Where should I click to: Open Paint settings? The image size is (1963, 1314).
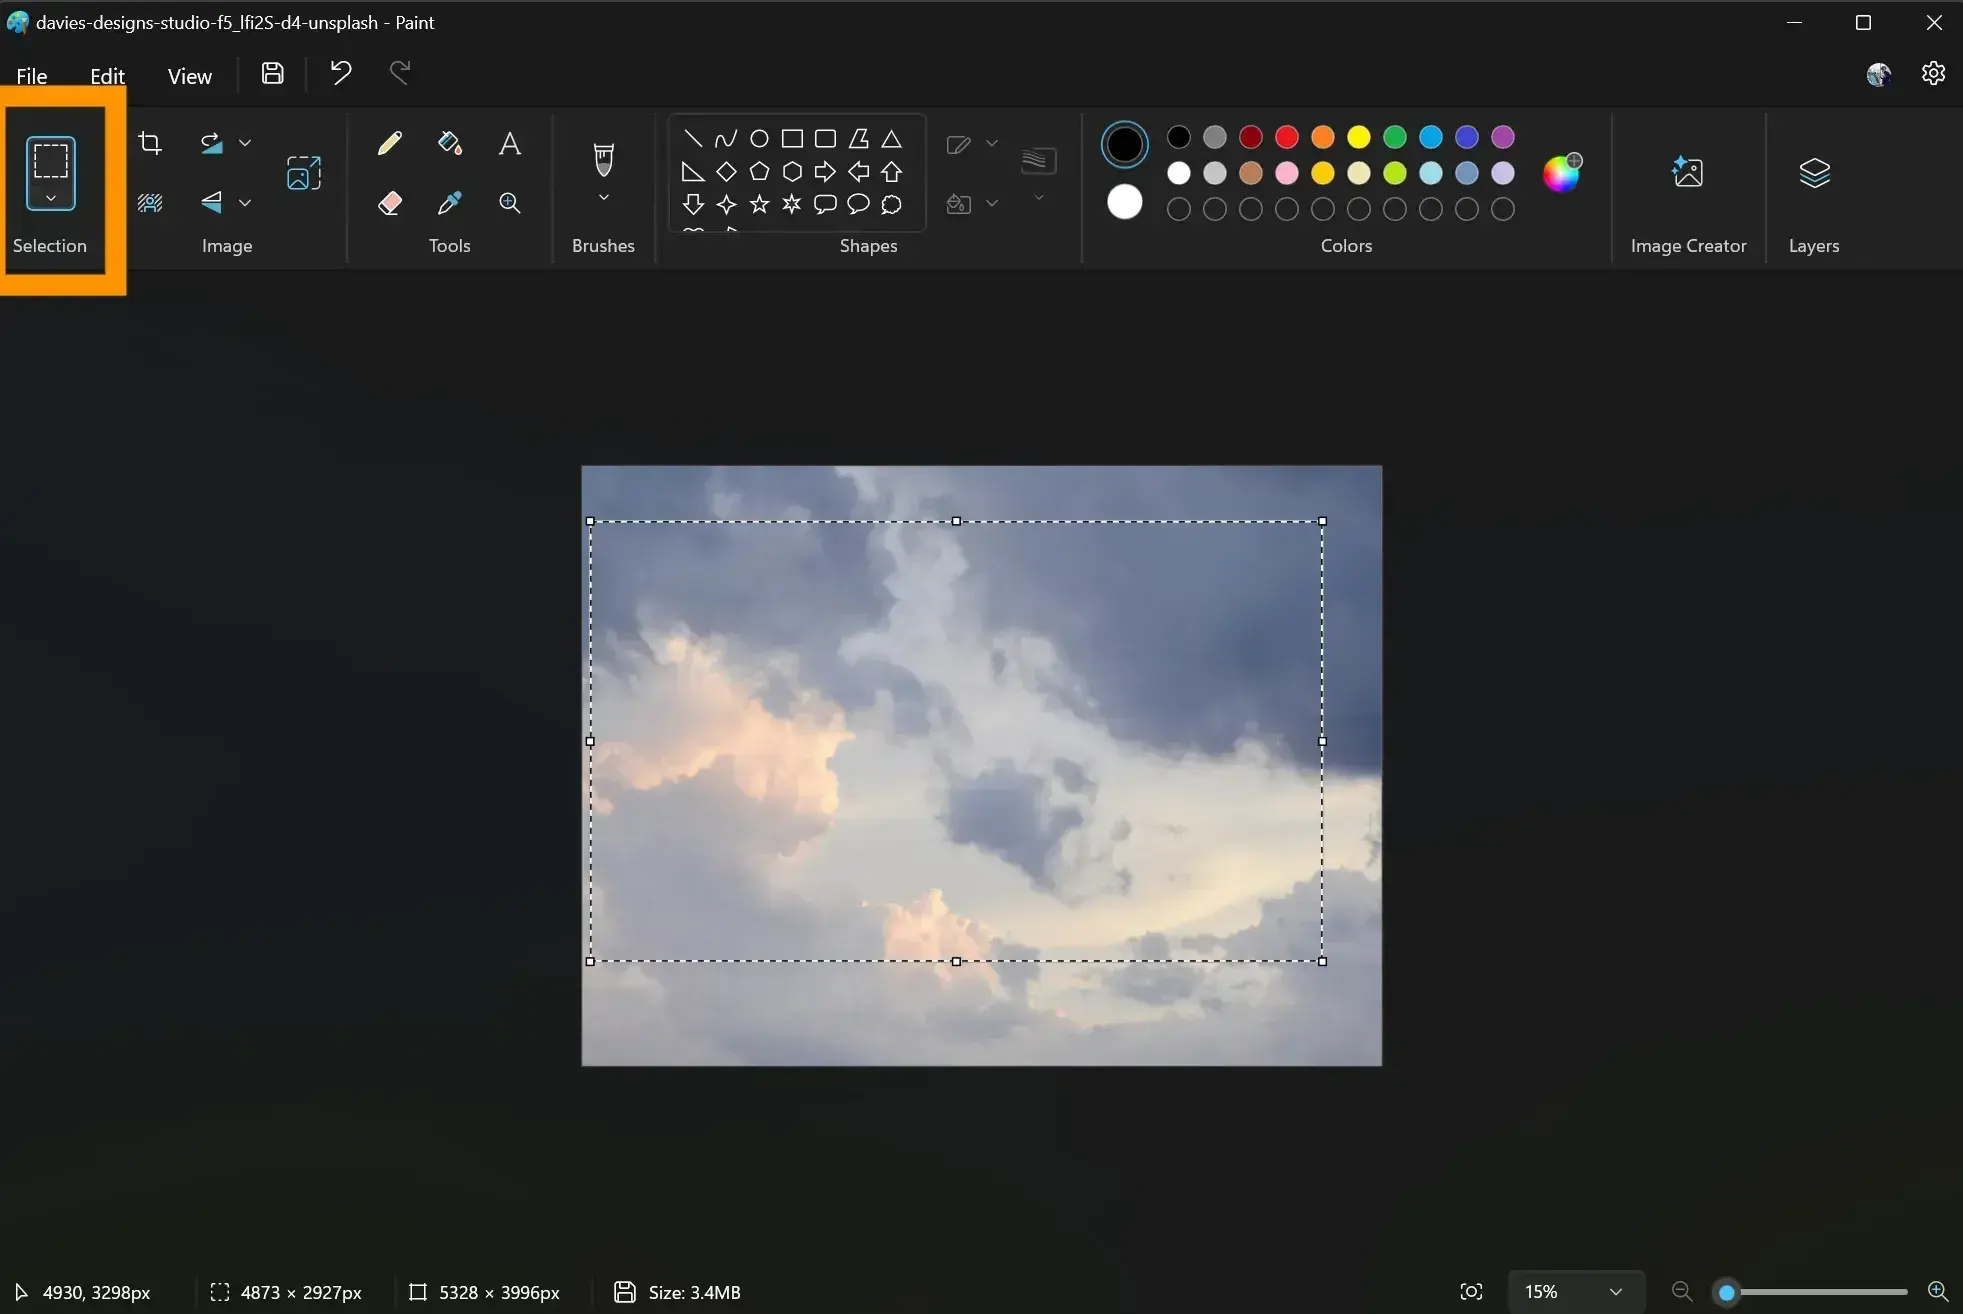click(1934, 73)
